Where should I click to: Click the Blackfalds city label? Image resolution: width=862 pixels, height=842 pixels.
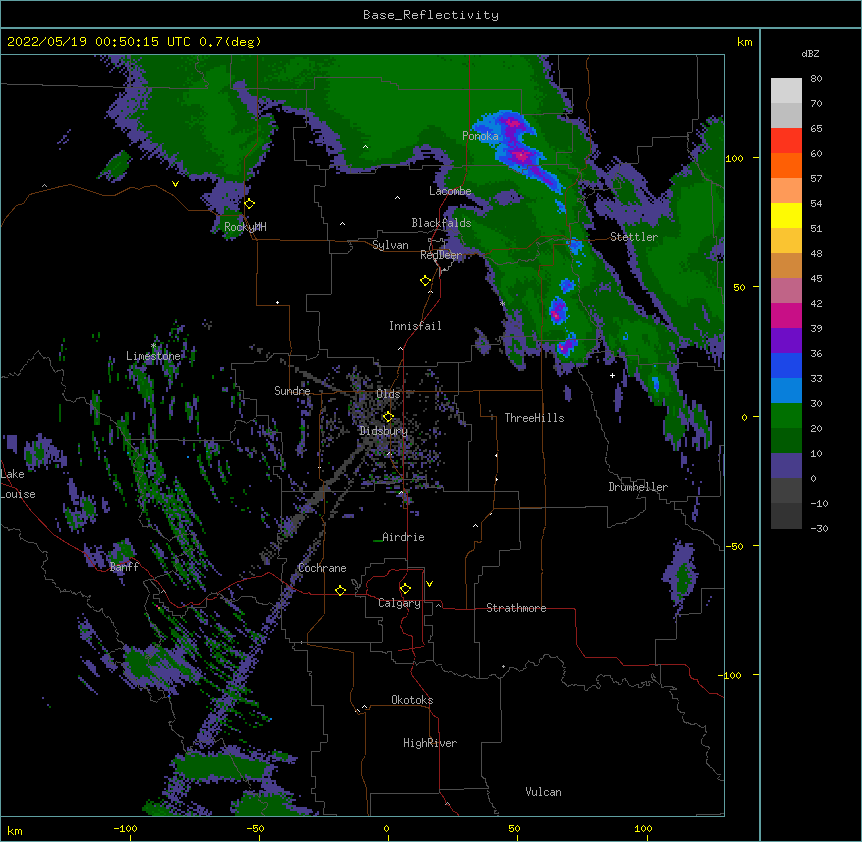point(441,223)
